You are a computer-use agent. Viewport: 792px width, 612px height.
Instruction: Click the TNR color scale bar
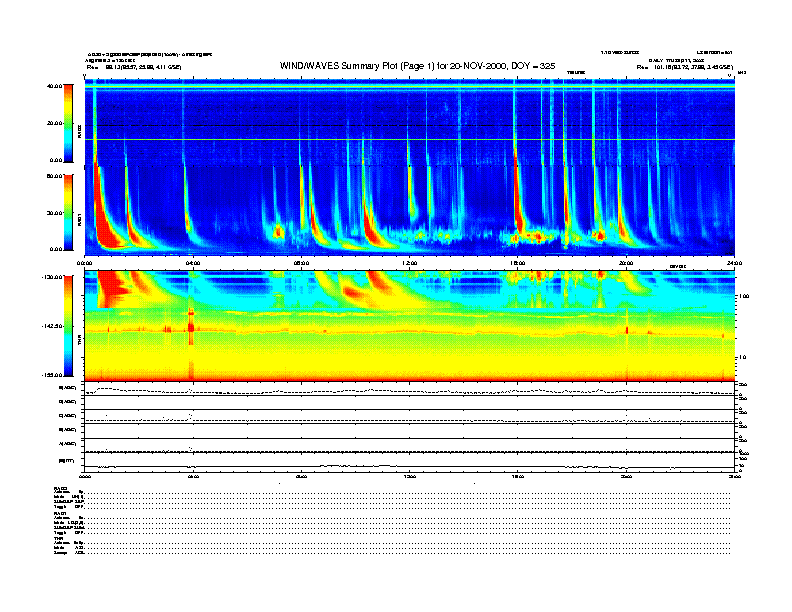[x=68, y=326]
